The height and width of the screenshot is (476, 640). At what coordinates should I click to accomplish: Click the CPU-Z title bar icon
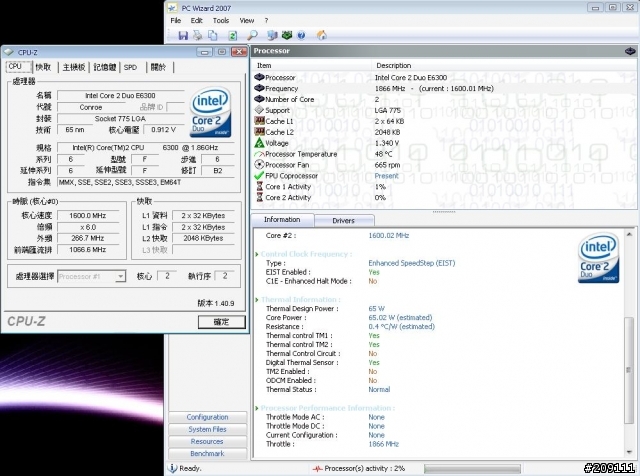coord(9,52)
